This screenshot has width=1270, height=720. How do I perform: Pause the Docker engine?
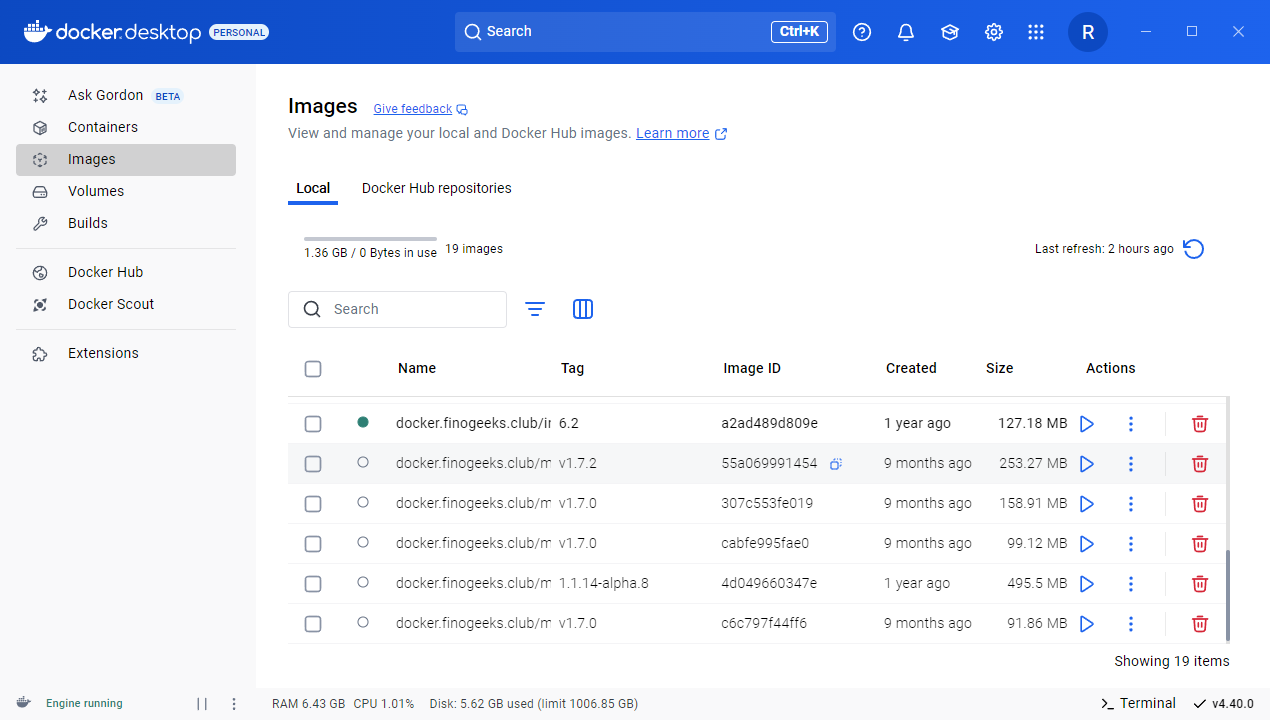(202, 703)
